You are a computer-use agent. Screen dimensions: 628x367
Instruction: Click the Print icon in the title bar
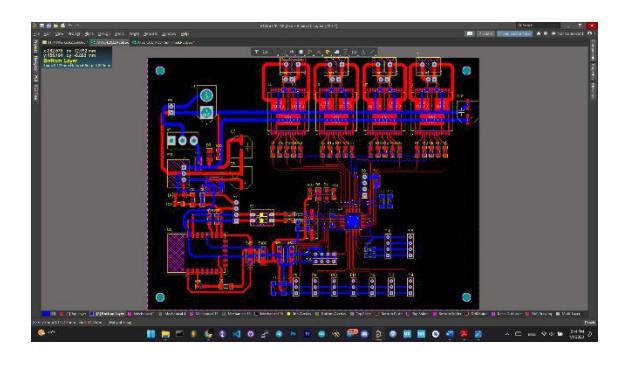point(63,26)
